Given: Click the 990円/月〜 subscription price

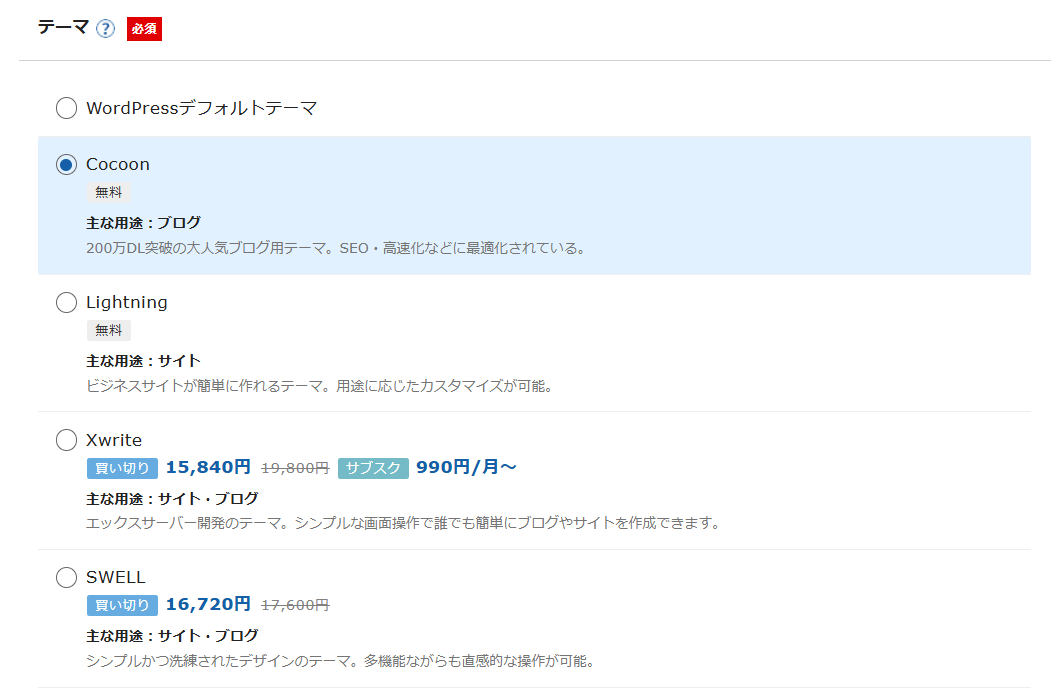Looking at the screenshot, I should [x=466, y=467].
